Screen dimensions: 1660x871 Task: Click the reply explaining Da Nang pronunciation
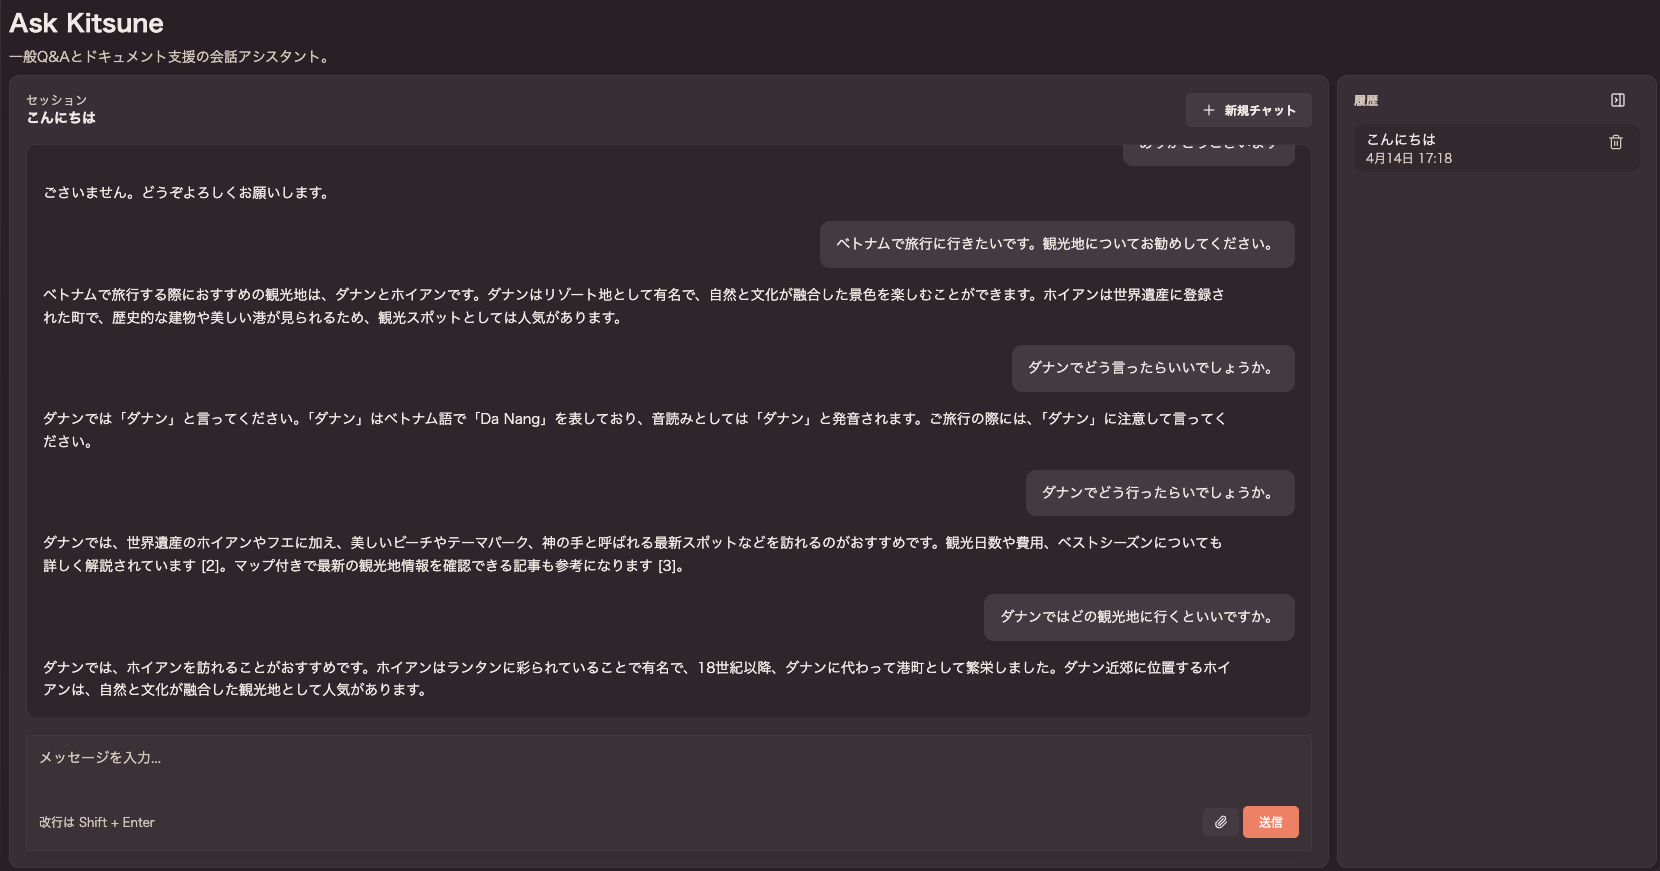pos(634,430)
